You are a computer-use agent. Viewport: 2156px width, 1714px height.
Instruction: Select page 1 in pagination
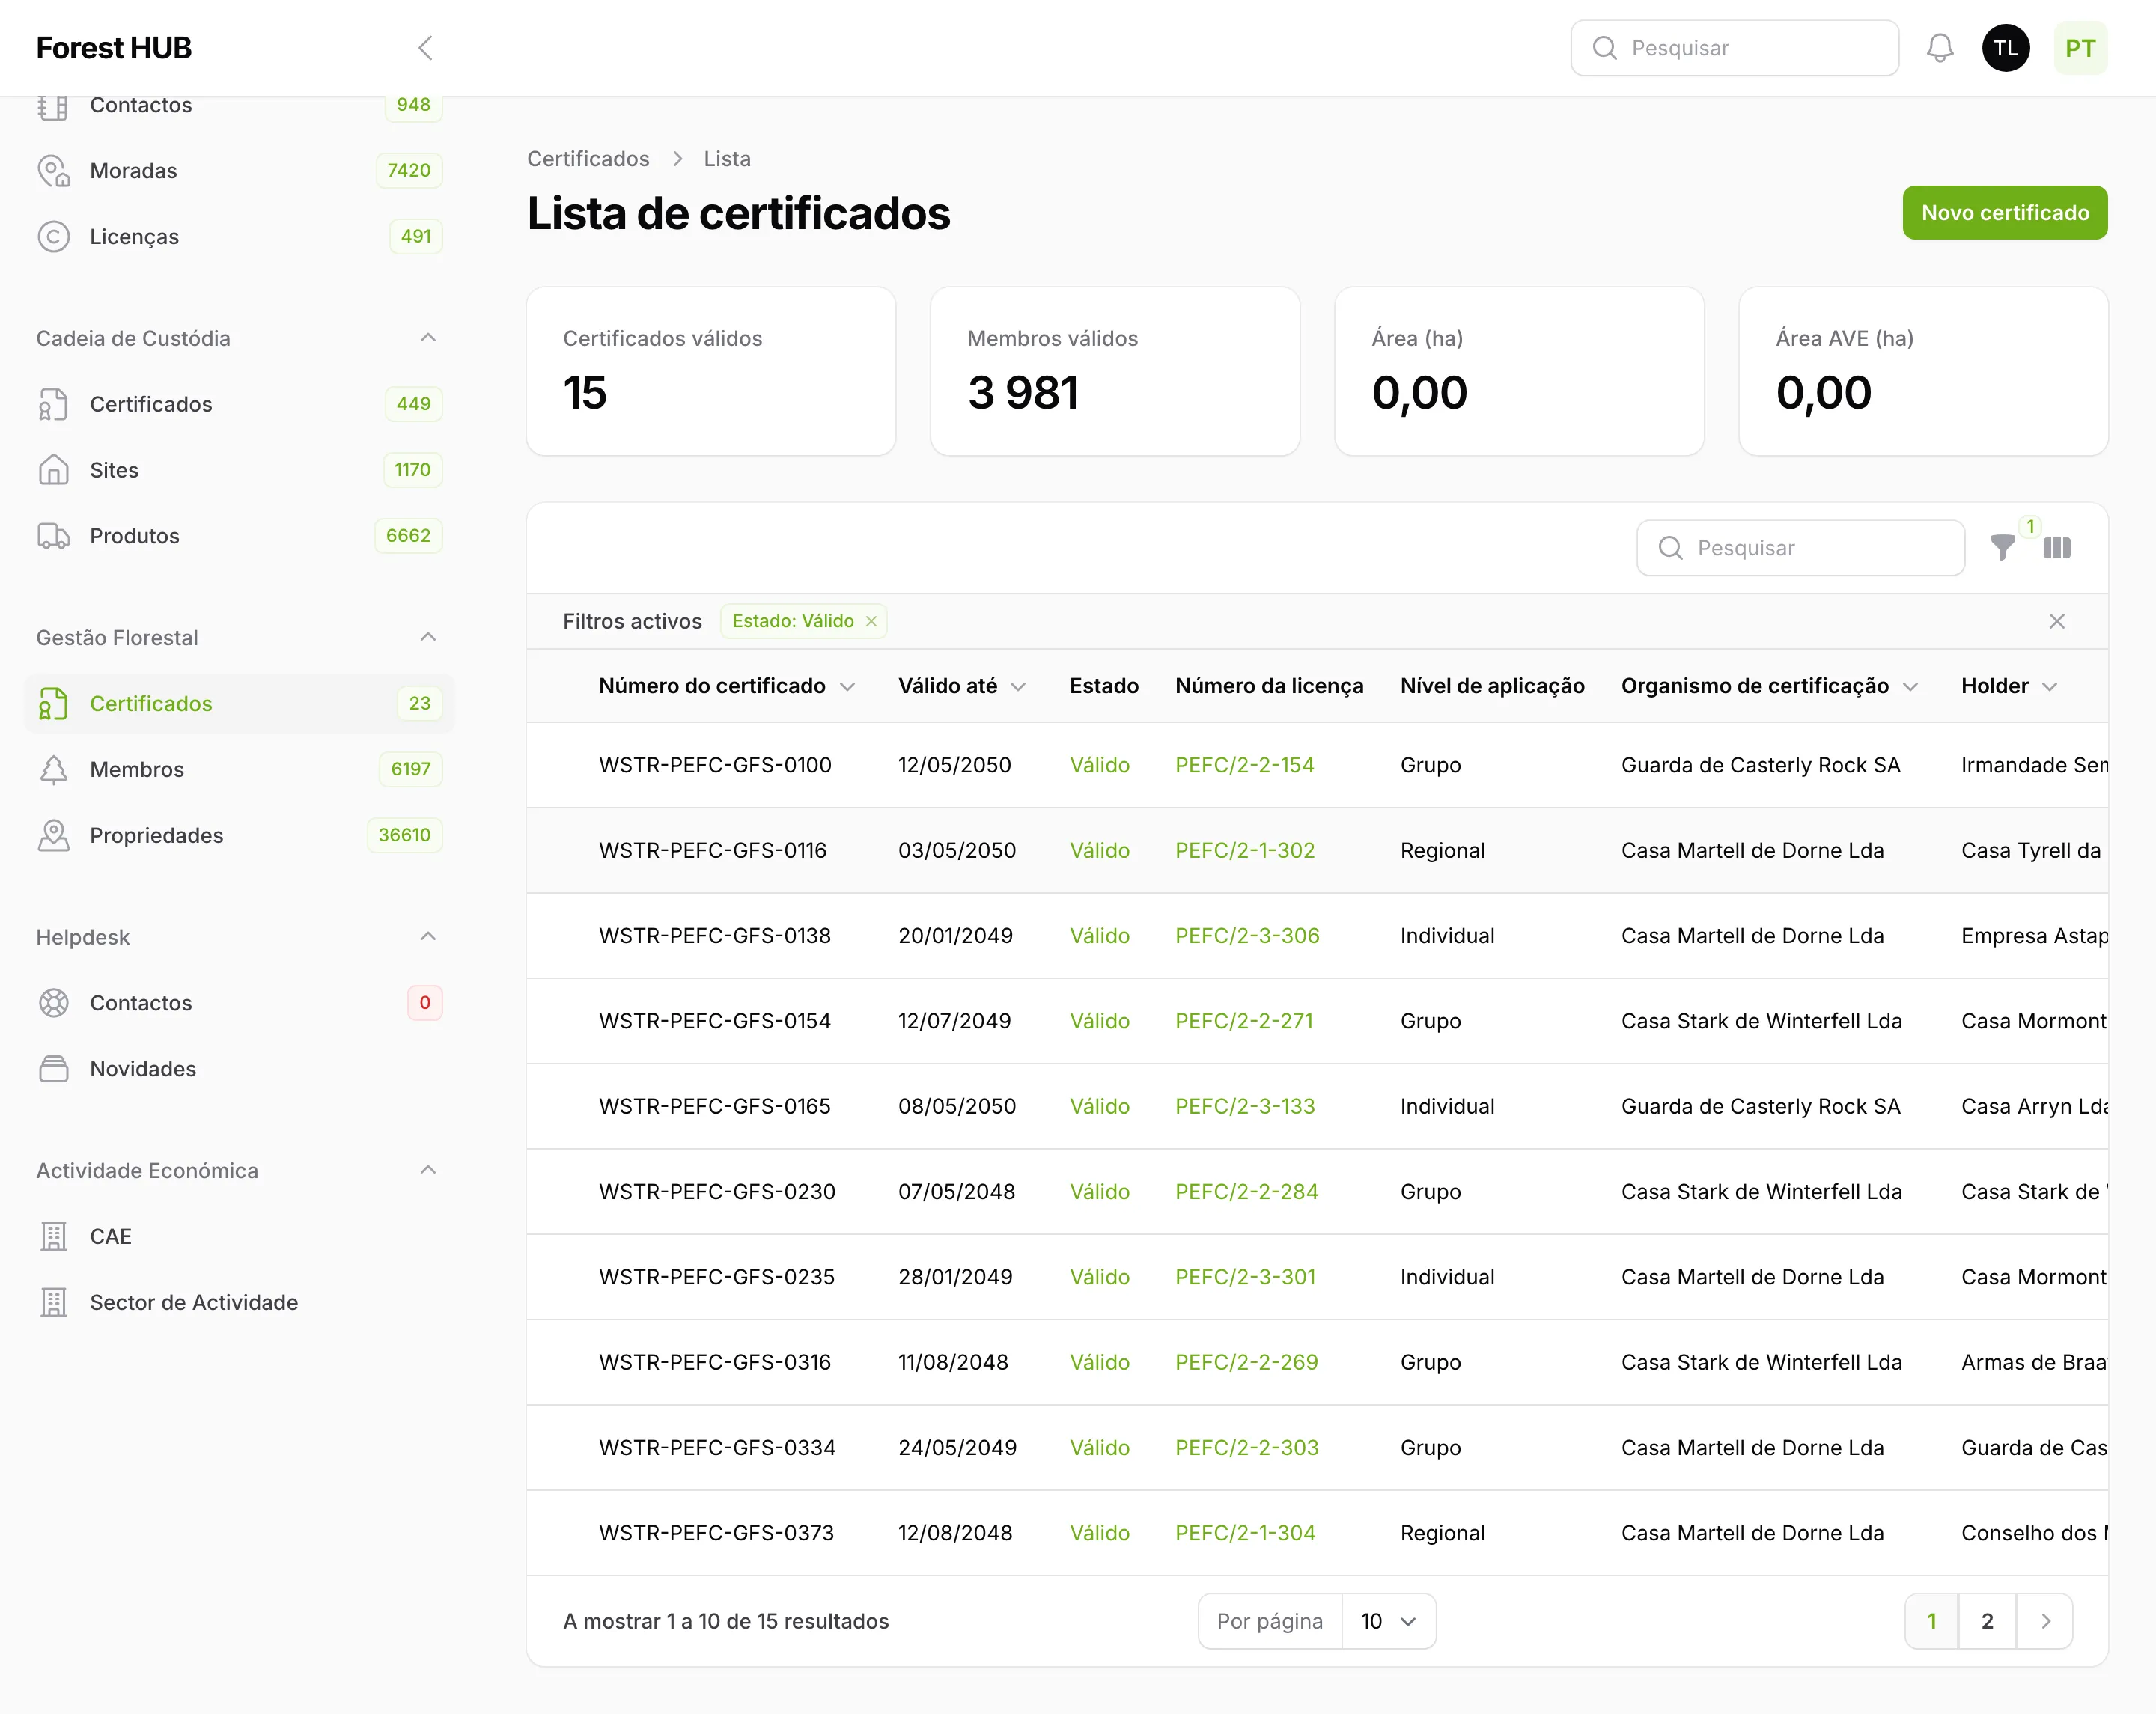point(1932,1621)
